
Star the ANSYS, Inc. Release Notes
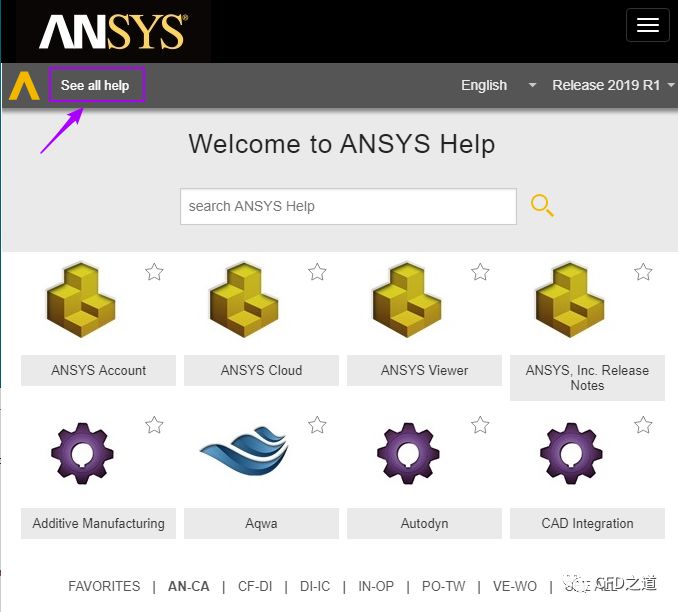[x=643, y=272]
